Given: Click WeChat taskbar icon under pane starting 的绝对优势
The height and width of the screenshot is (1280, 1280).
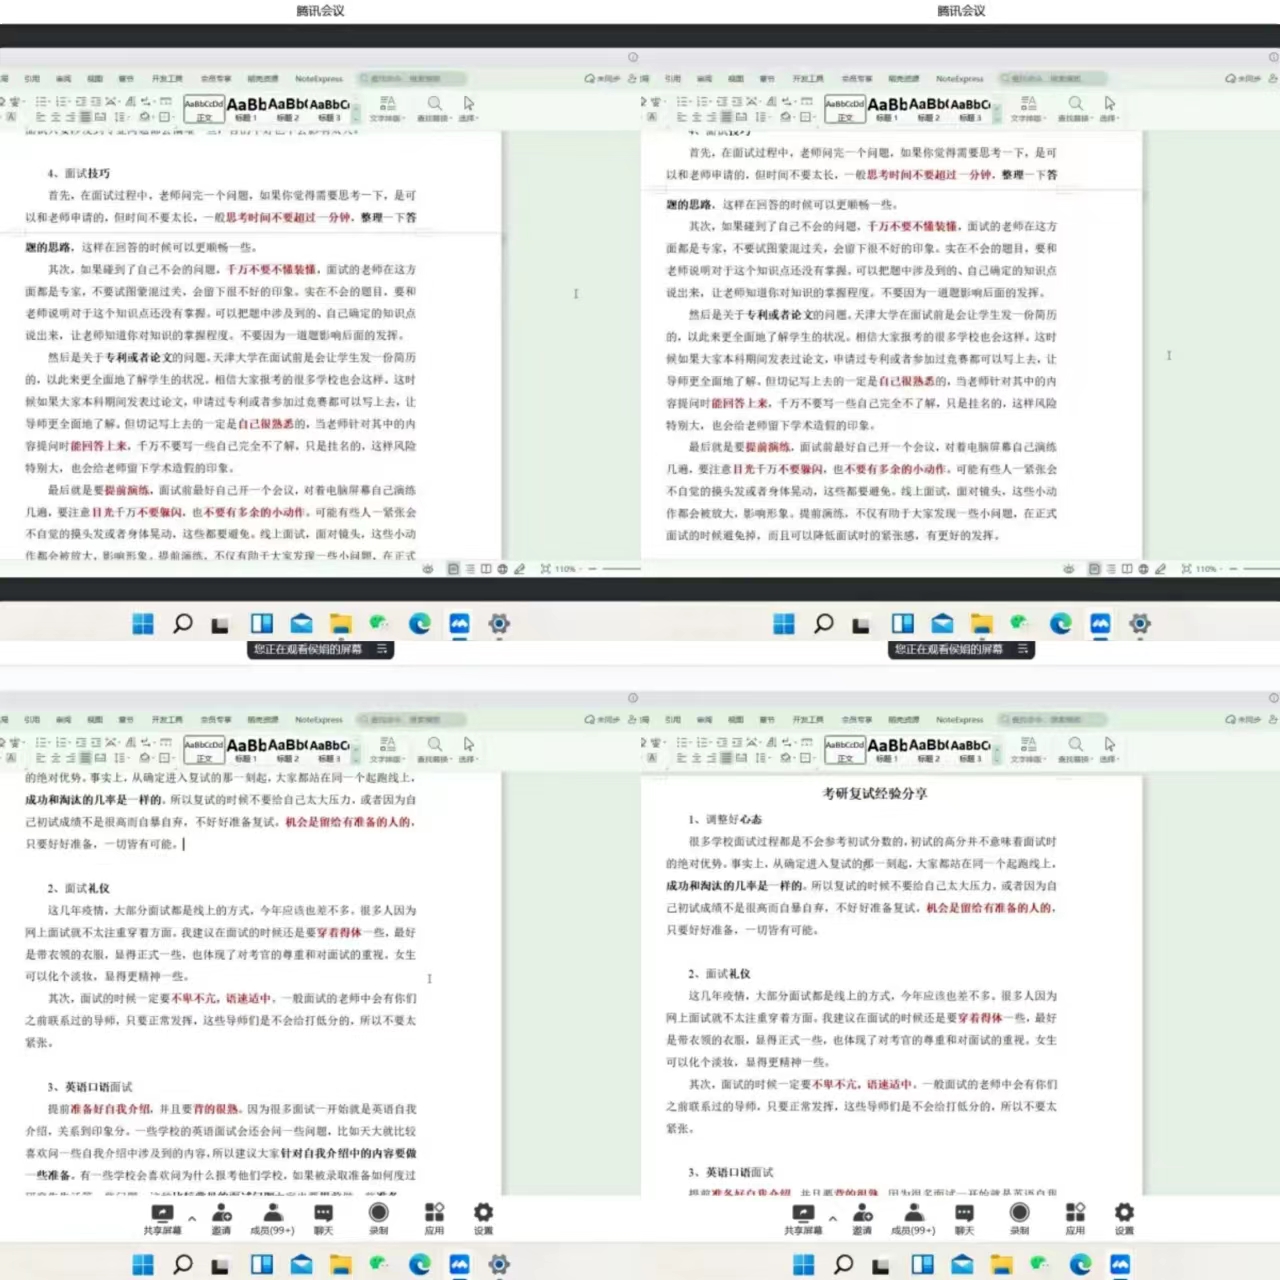Looking at the screenshot, I should pyautogui.click(x=379, y=1264).
